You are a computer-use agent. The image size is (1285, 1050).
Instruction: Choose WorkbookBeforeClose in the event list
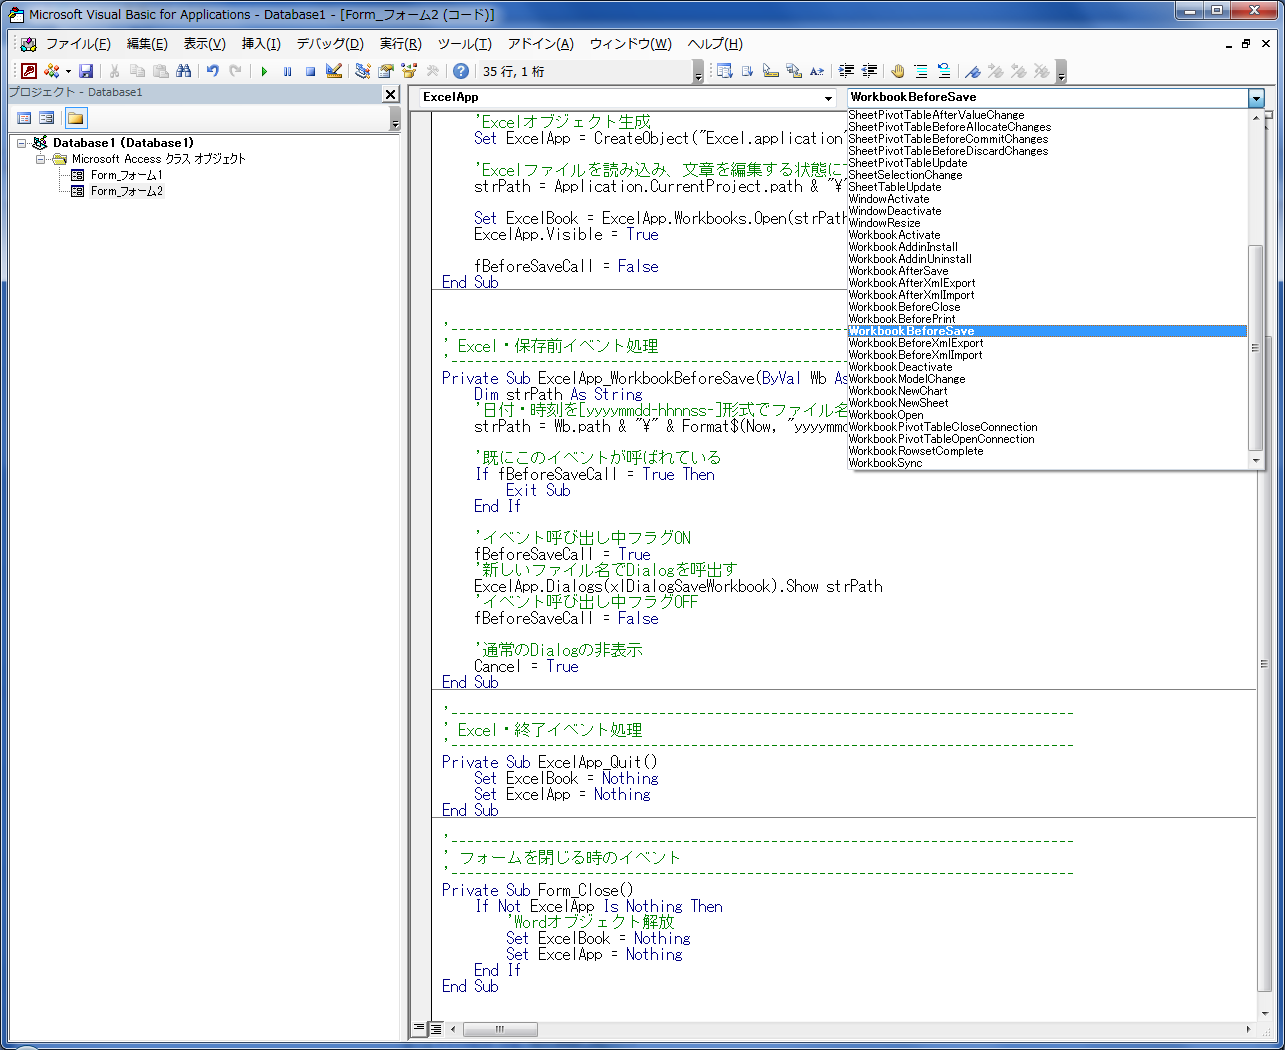coord(904,307)
